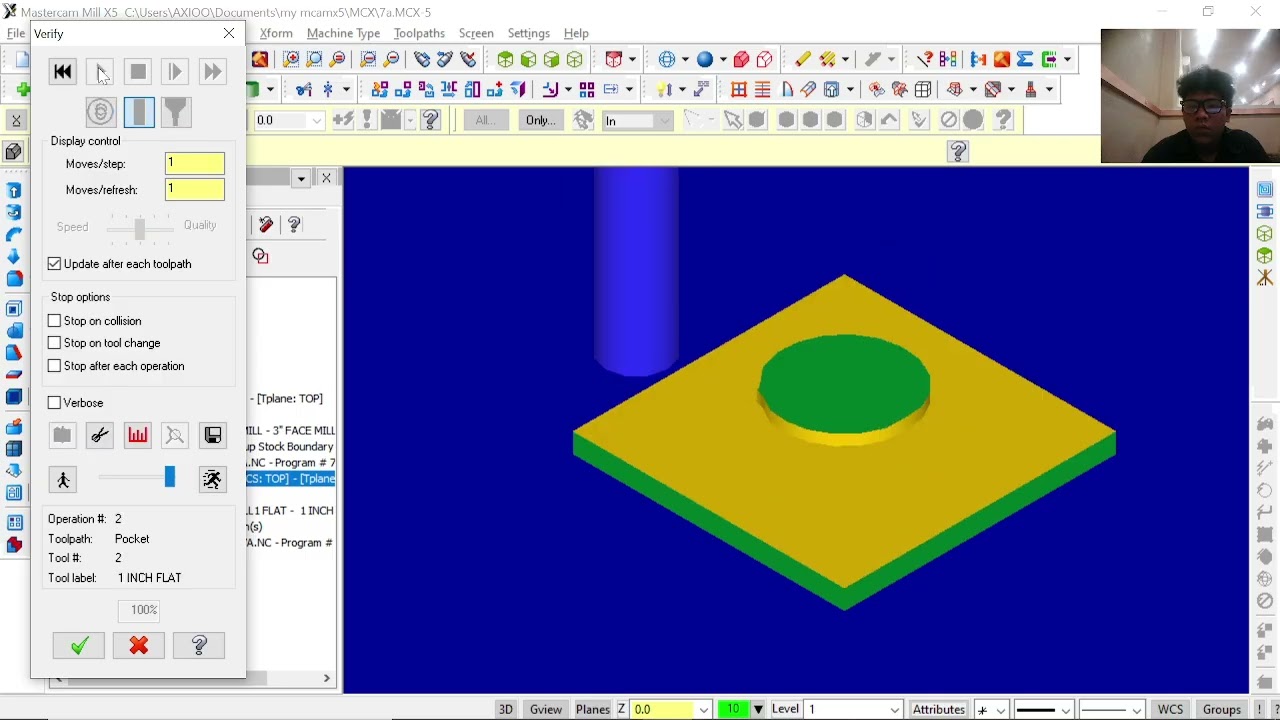The height and width of the screenshot is (720, 1280).
Task: Open the point style dropdown
Action: tap(1000, 710)
